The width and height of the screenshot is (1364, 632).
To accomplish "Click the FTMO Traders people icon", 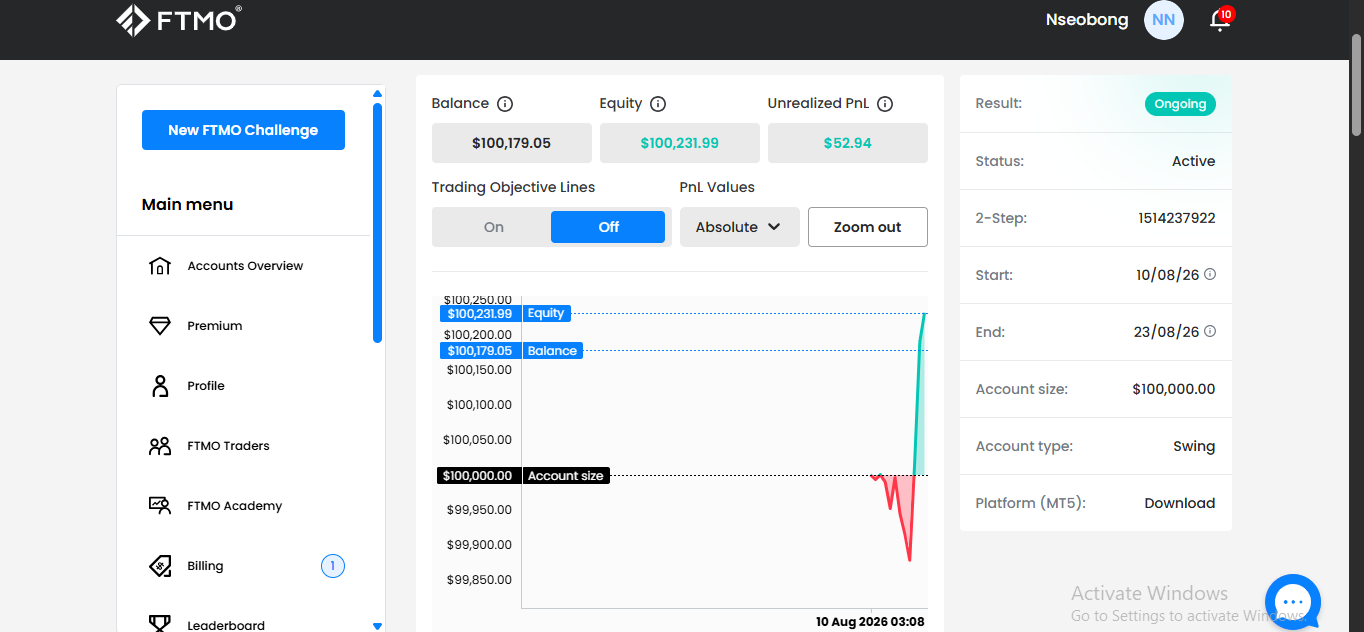I will pyautogui.click(x=160, y=446).
